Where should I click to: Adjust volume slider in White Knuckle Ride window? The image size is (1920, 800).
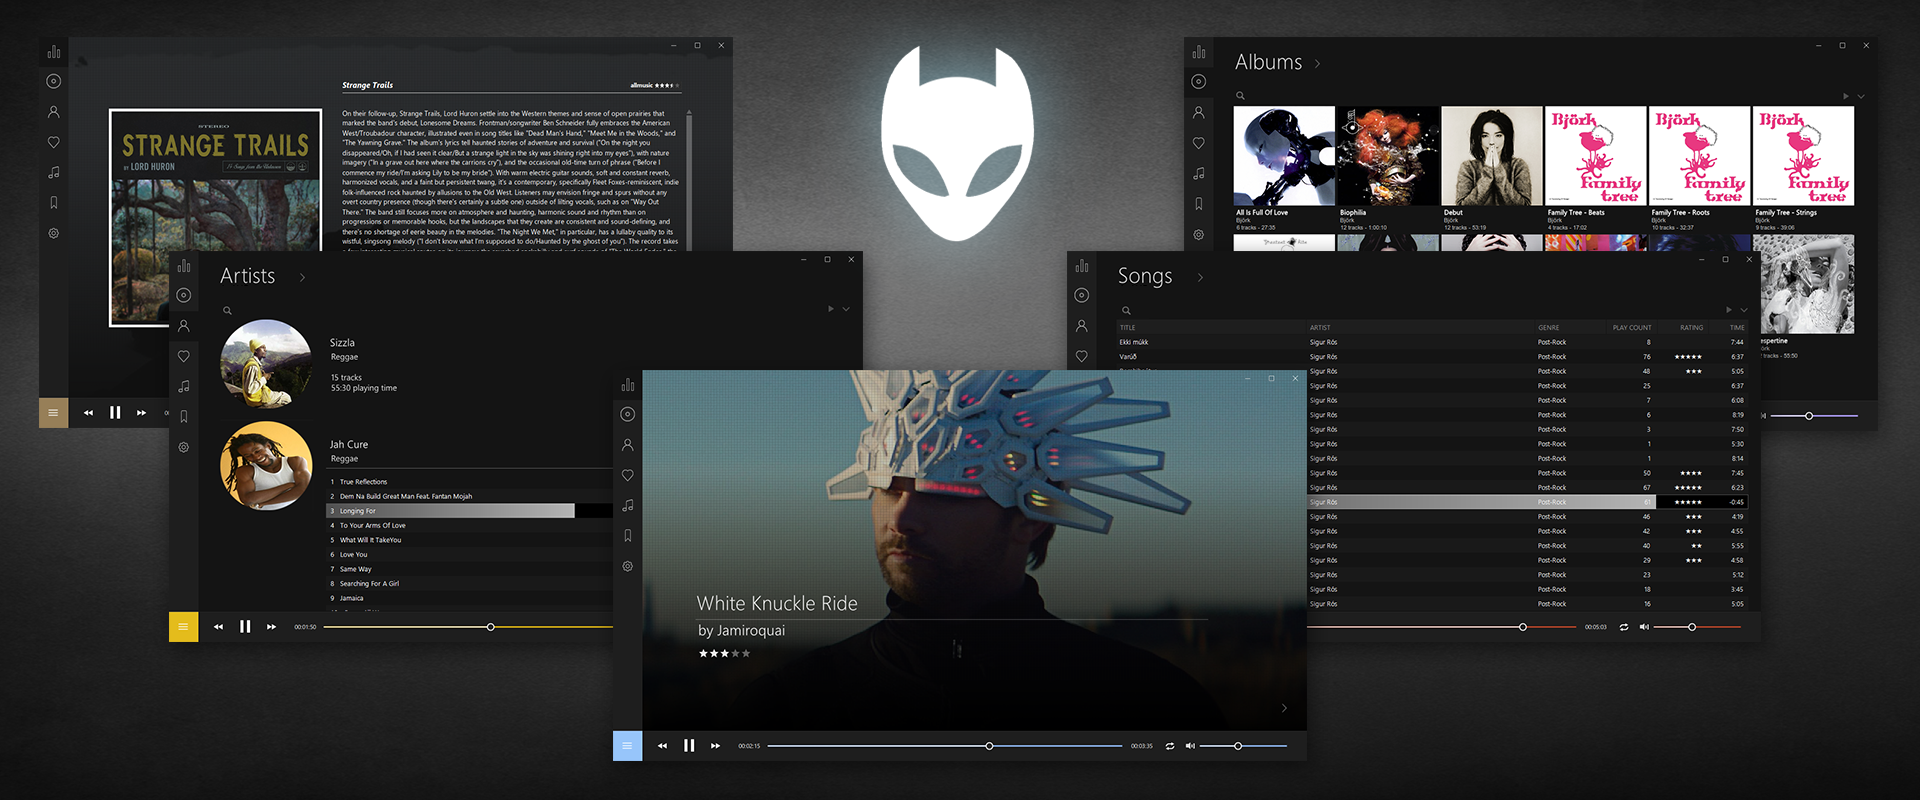[1243, 746]
